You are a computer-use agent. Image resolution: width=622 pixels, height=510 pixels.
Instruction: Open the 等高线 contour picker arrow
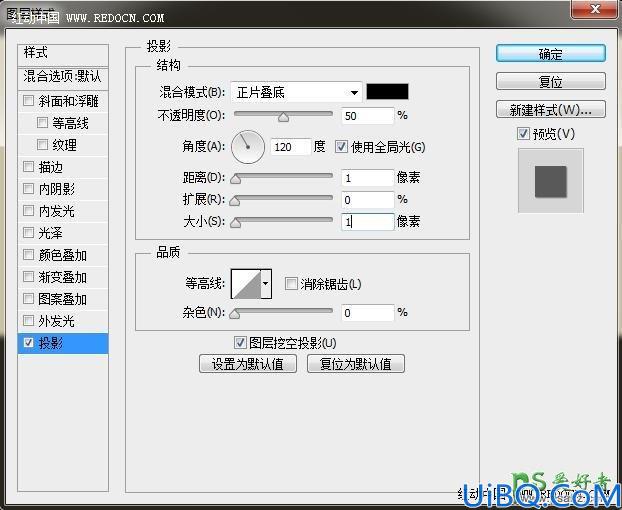click(x=266, y=284)
